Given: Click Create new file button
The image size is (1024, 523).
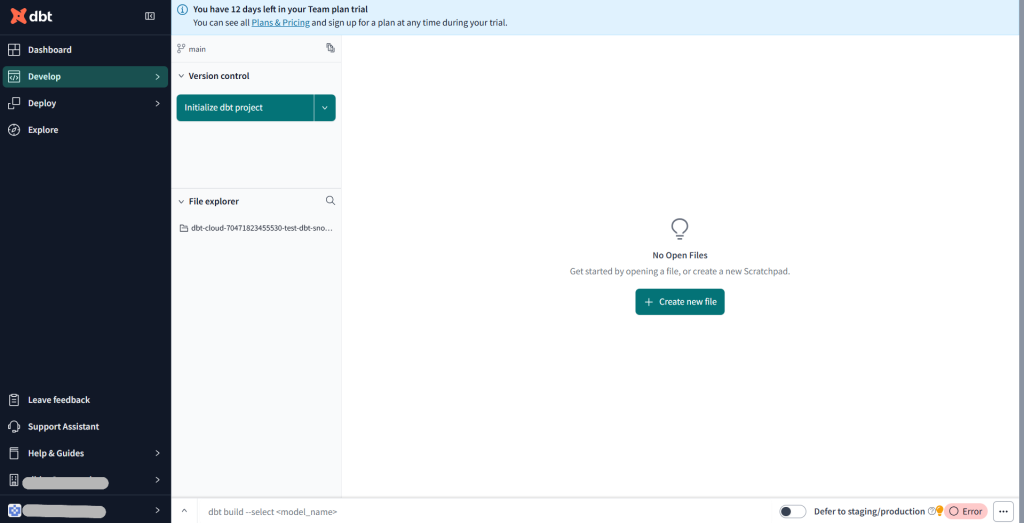Looking at the screenshot, I should (x=680, y=302).
